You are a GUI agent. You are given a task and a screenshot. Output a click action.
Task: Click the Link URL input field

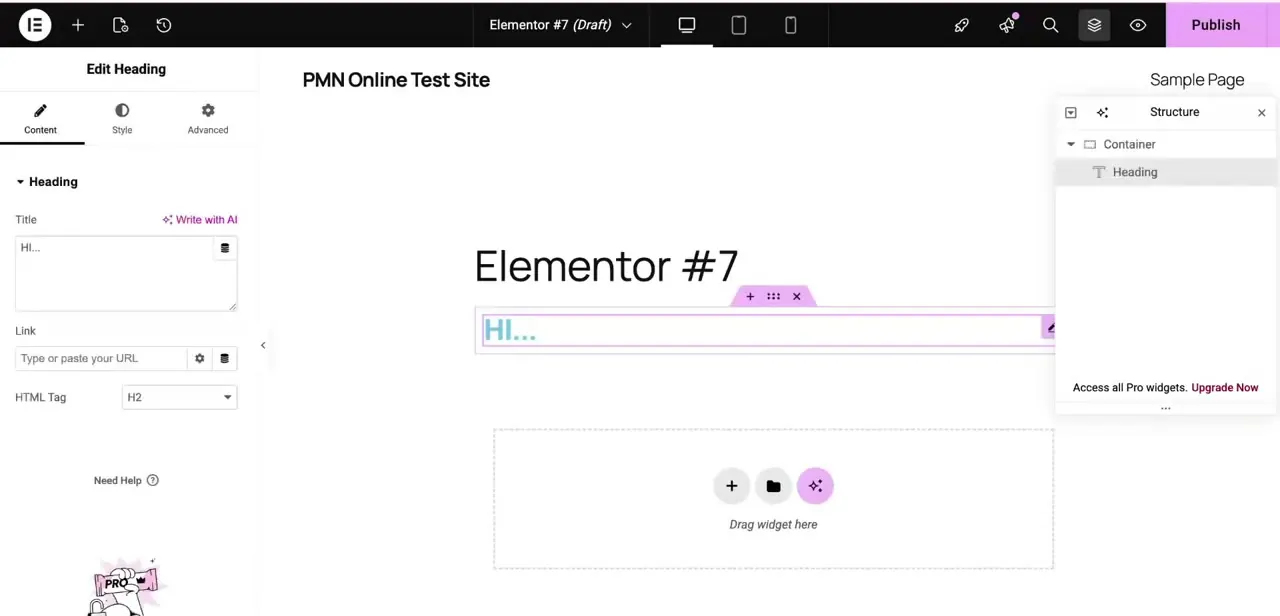point(101,358)
